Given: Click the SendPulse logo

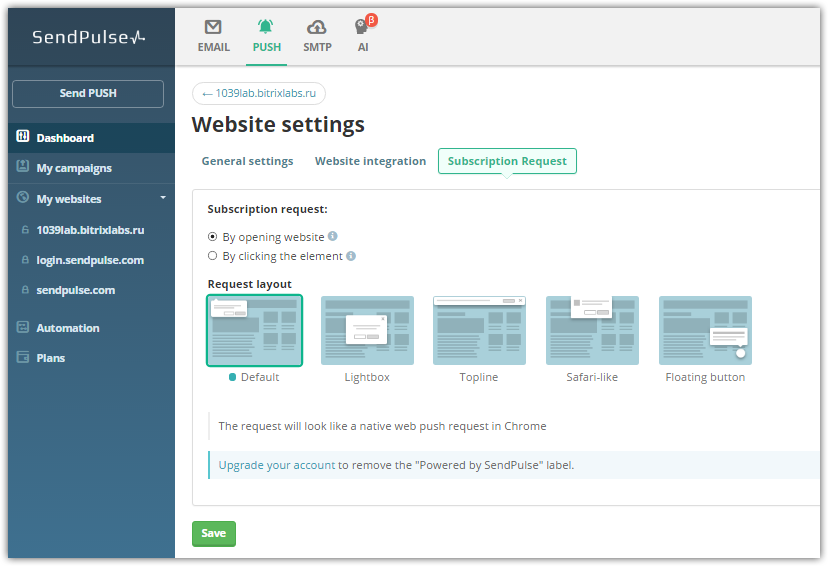Looking at the screenshot, I should pyautogui.click(x=88, y=37).
